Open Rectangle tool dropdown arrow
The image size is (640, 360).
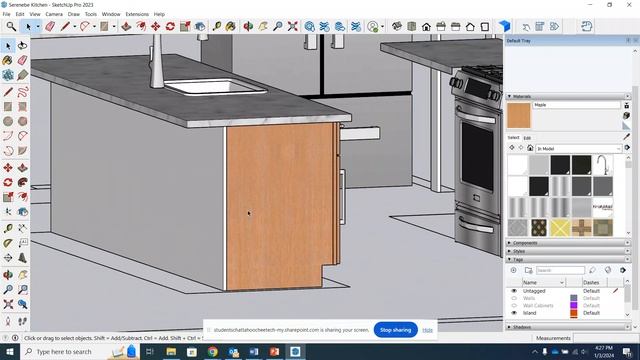[114, 27]
